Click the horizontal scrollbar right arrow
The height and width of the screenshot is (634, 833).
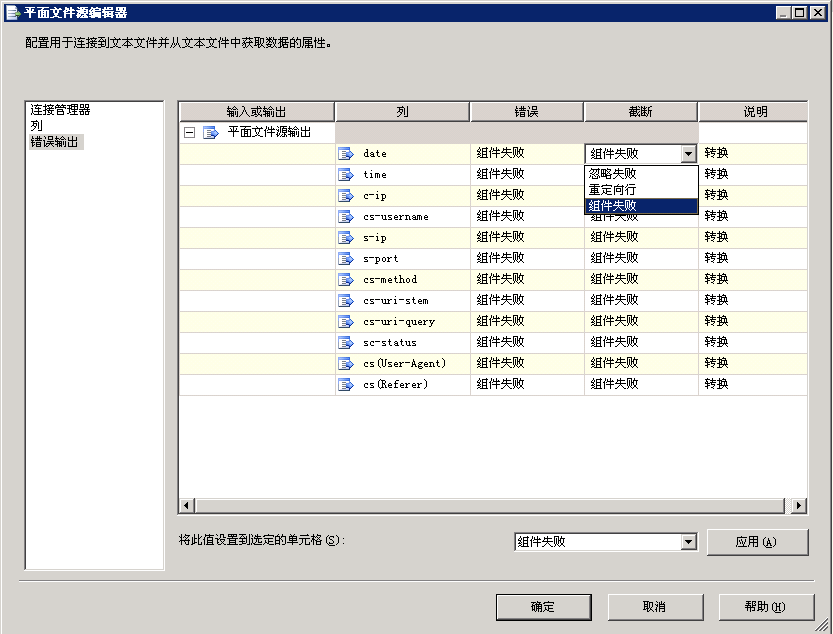798,505
